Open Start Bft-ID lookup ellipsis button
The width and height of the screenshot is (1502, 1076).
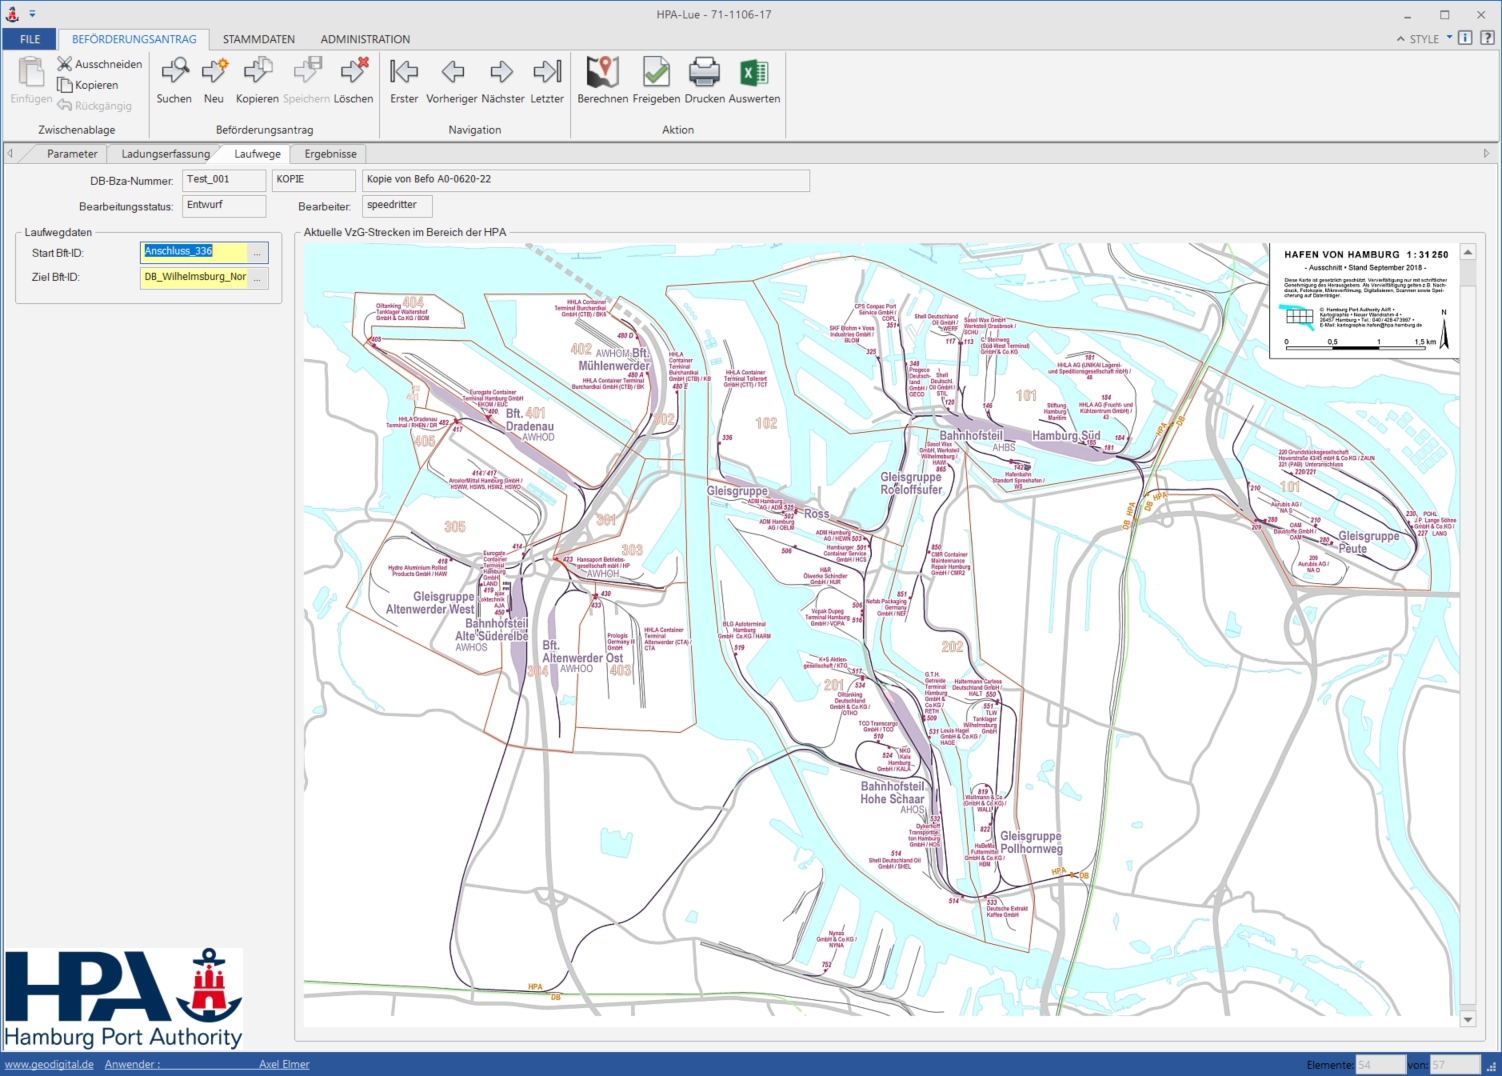257,253
